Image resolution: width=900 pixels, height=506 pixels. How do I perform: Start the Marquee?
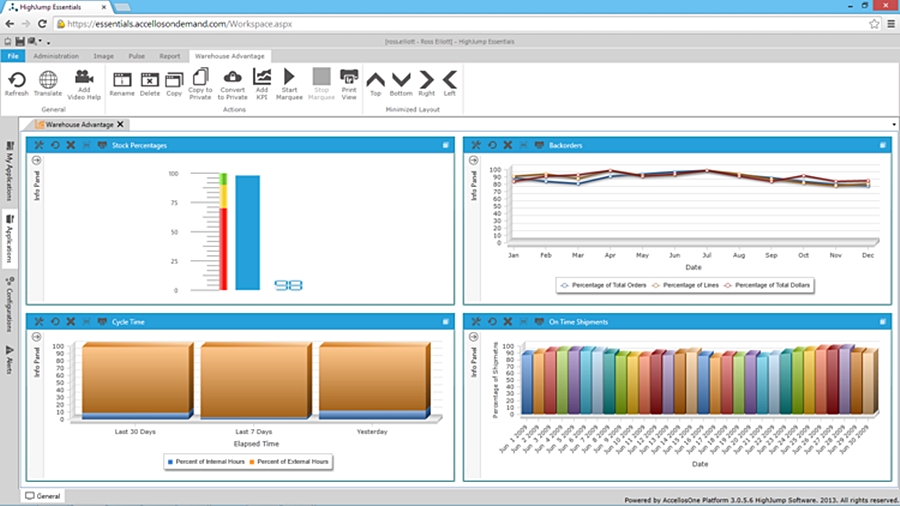(x=289, y=85)
